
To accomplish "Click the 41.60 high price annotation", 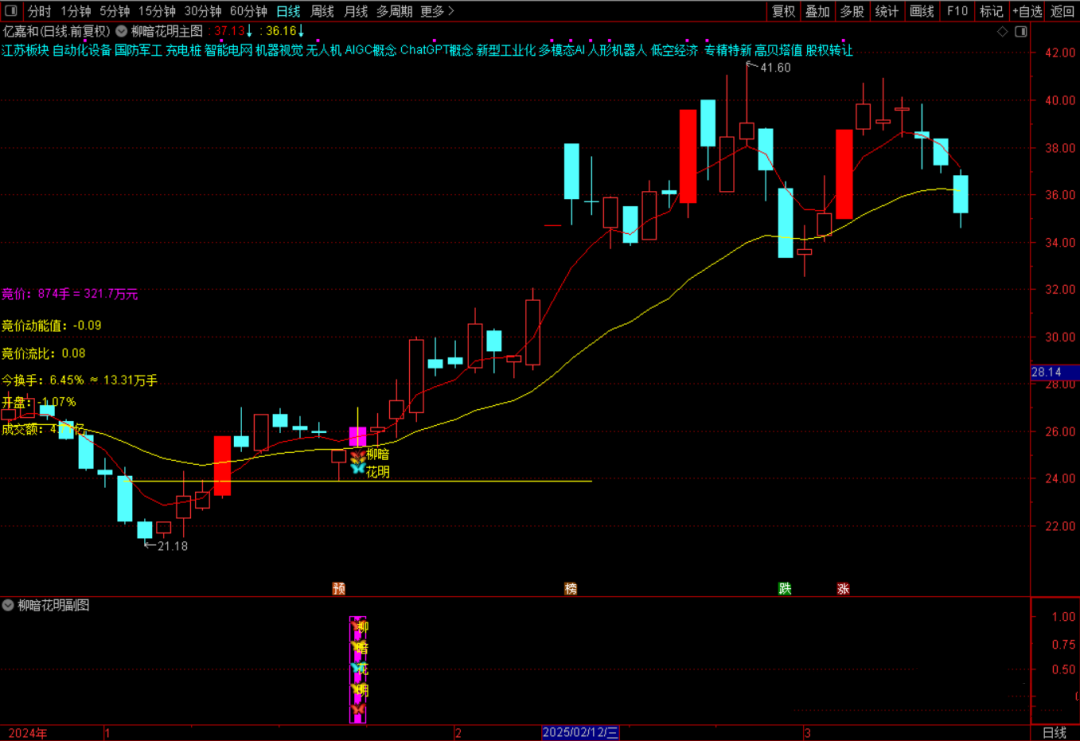I will [775, 68].
